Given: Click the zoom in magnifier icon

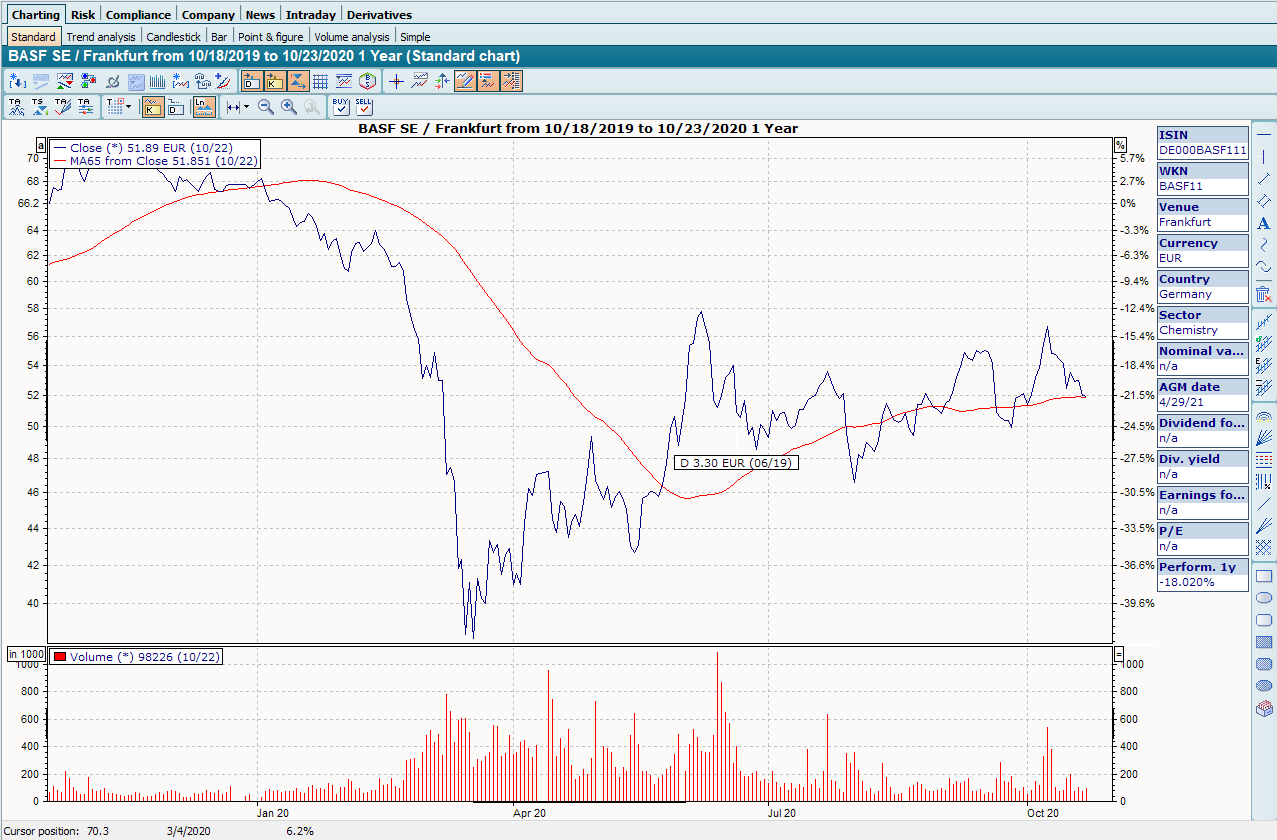Looking at the screenshot, I should tap(289, 106).
